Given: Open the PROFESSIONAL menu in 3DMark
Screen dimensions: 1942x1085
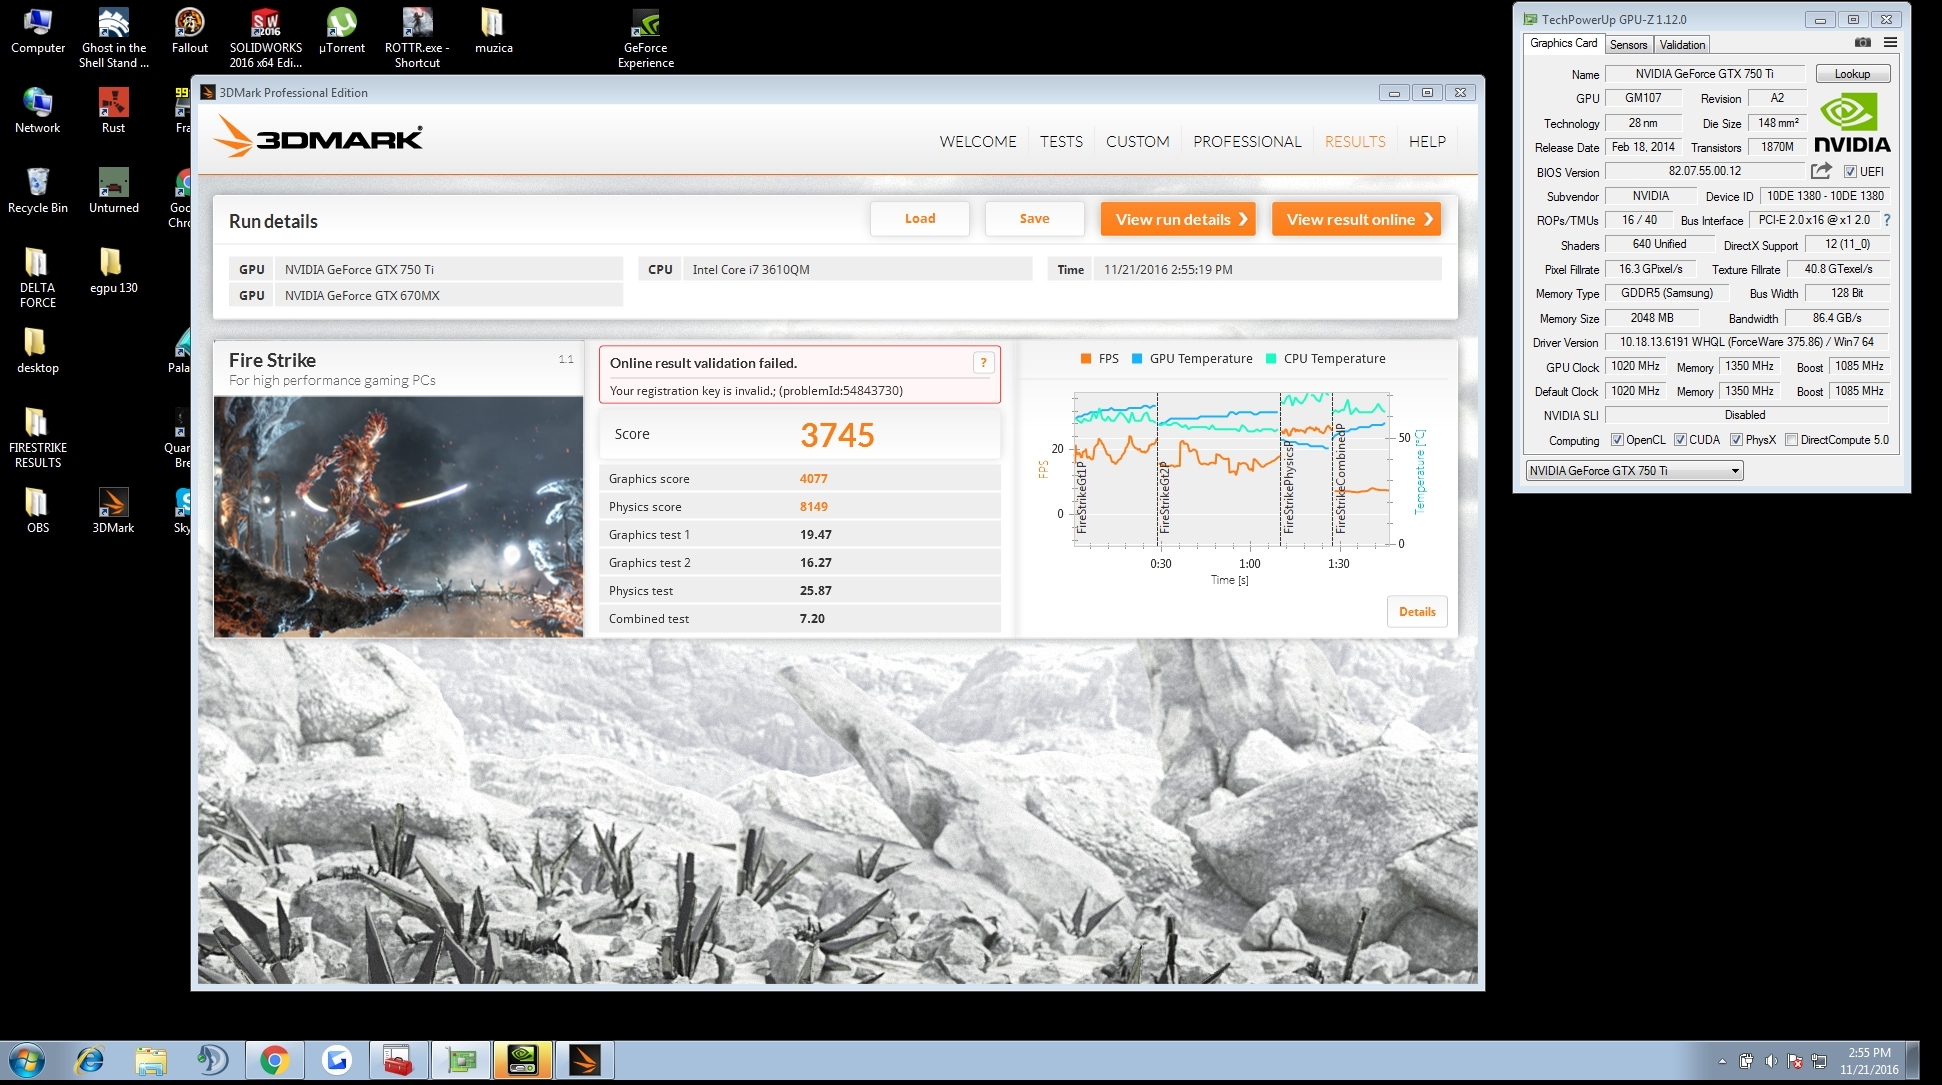Looking at the screenshot, I should coord(1247,142).
